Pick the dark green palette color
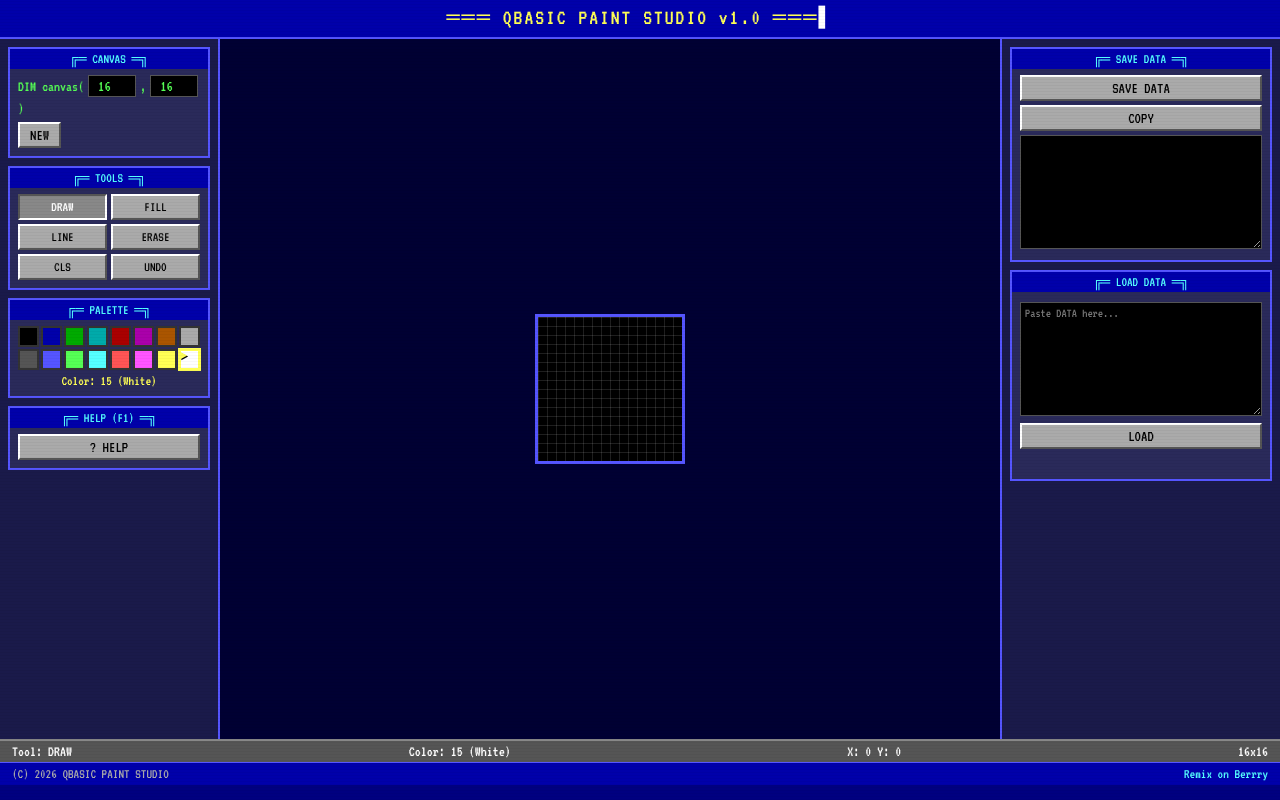 click(x=74, y=336)
